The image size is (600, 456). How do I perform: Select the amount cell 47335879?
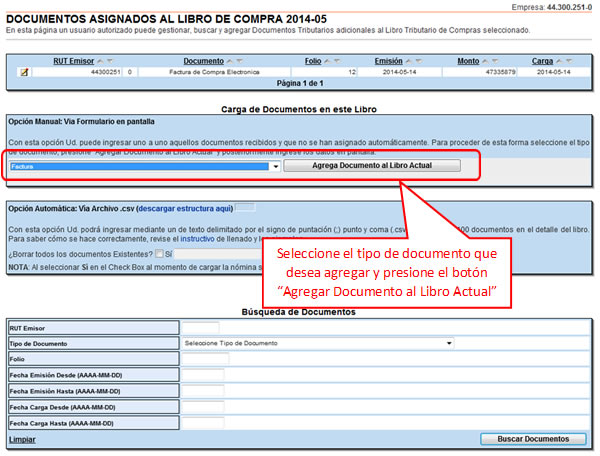(480, 72)
